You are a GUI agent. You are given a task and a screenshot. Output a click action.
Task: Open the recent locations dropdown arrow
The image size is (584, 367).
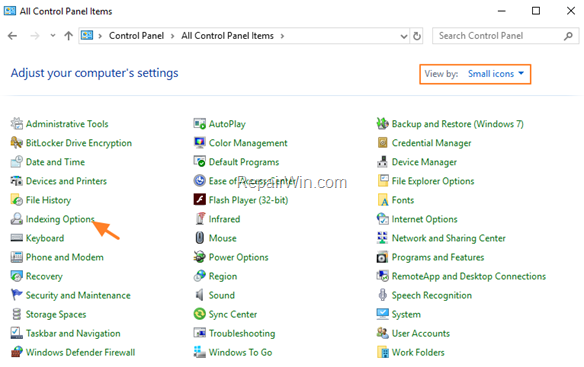pyautogui.click(x=53, y=36)
